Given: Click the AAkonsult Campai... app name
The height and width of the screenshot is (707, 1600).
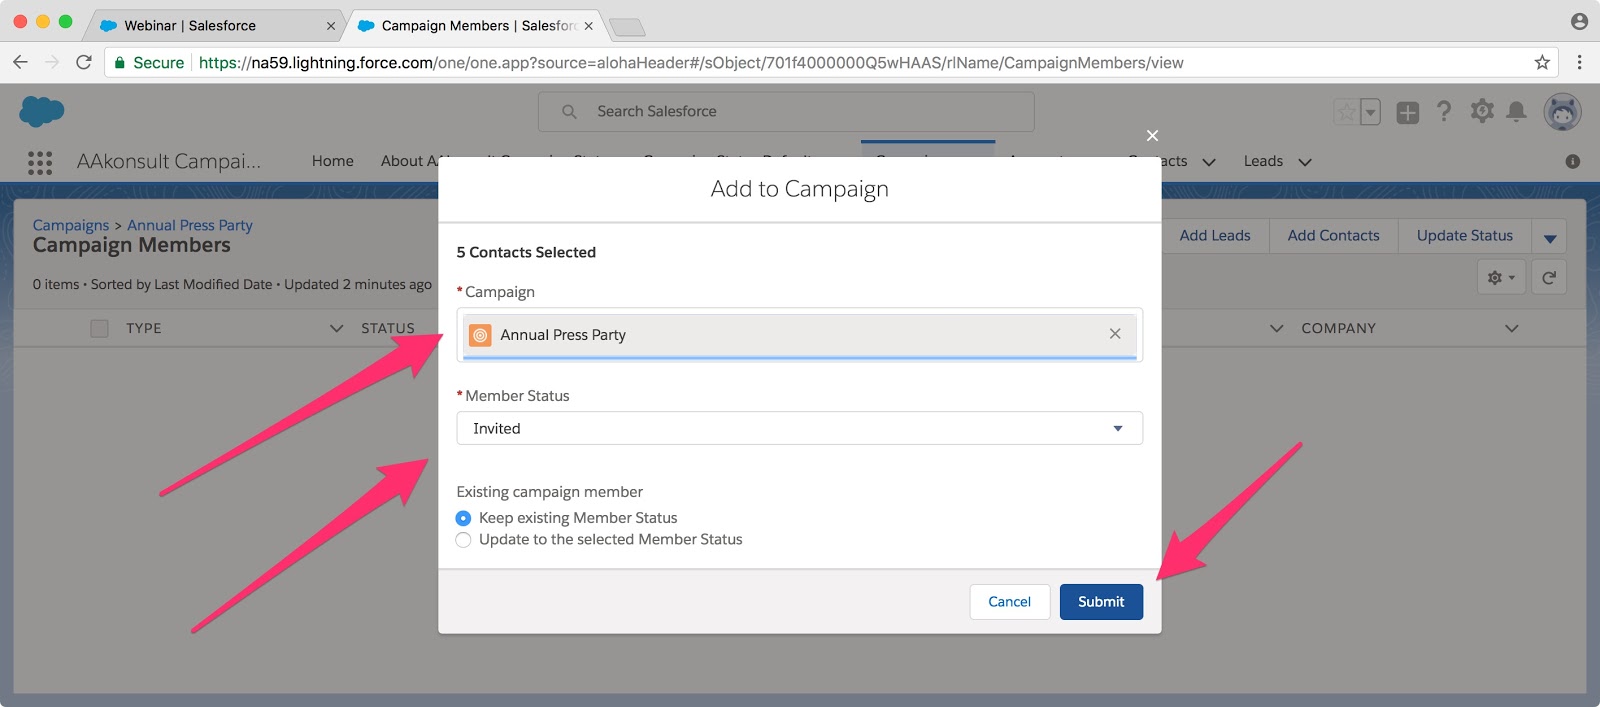Looking at the screenshot, I should pos(169,161).
